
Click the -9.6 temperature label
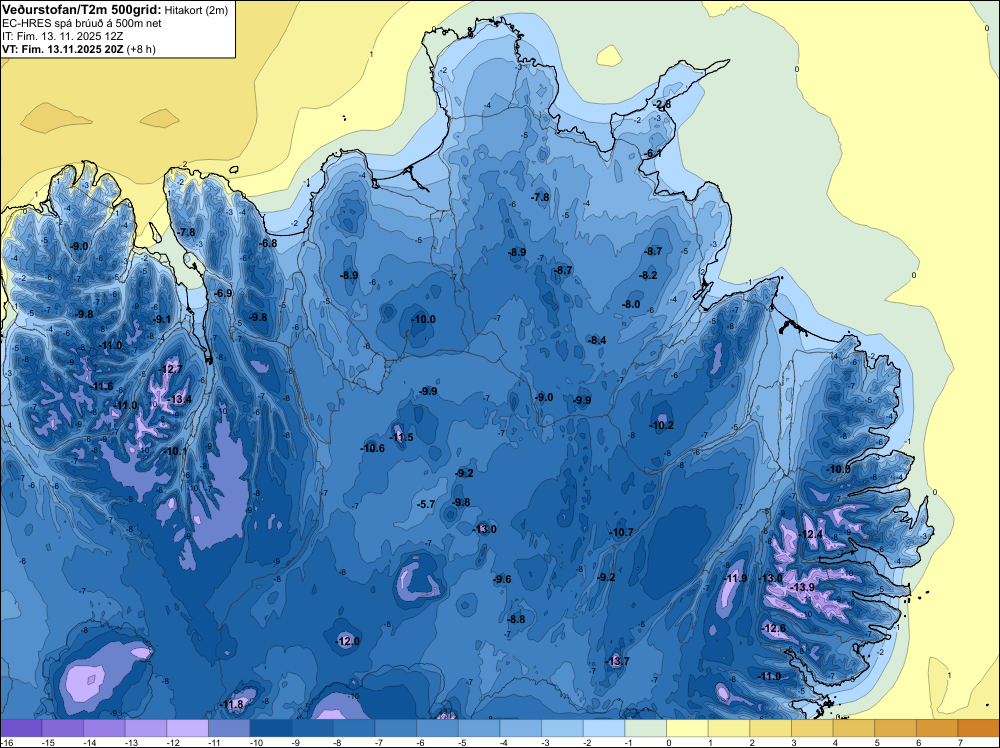[x=502, y=579]
